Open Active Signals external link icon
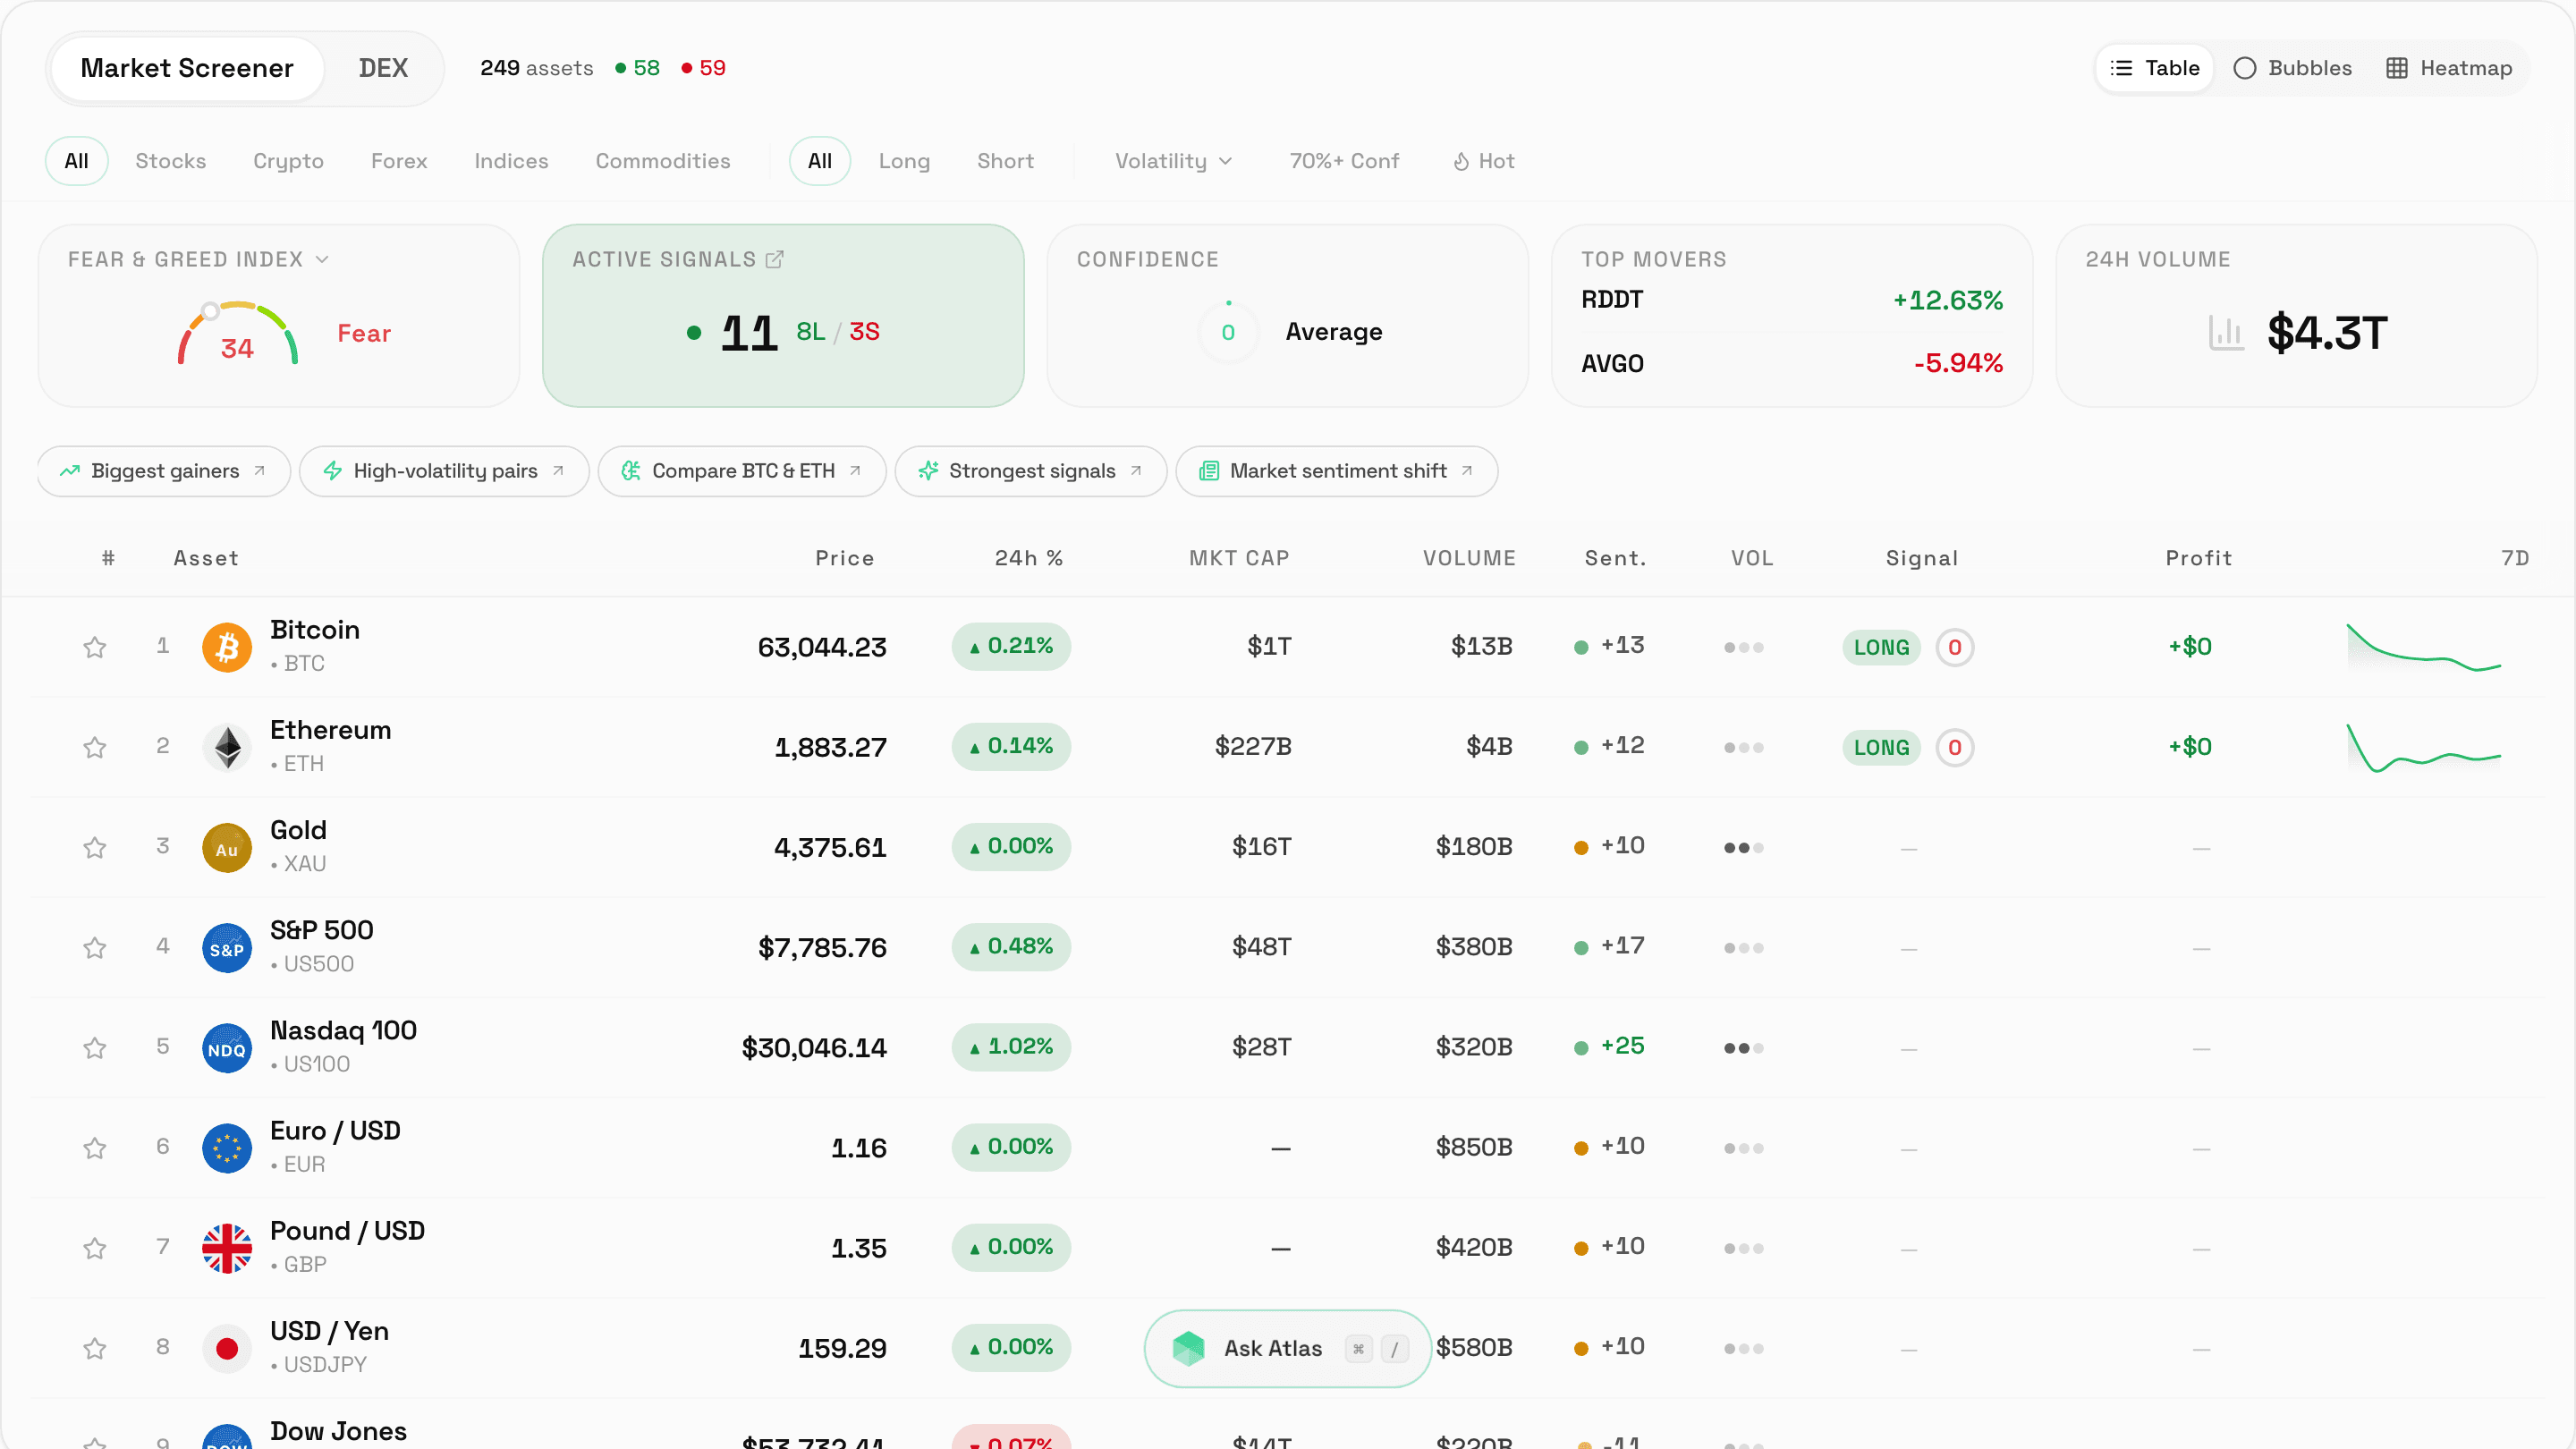Image resolution: width=2576 pixels, height=1449 pixels. [775, 259]
